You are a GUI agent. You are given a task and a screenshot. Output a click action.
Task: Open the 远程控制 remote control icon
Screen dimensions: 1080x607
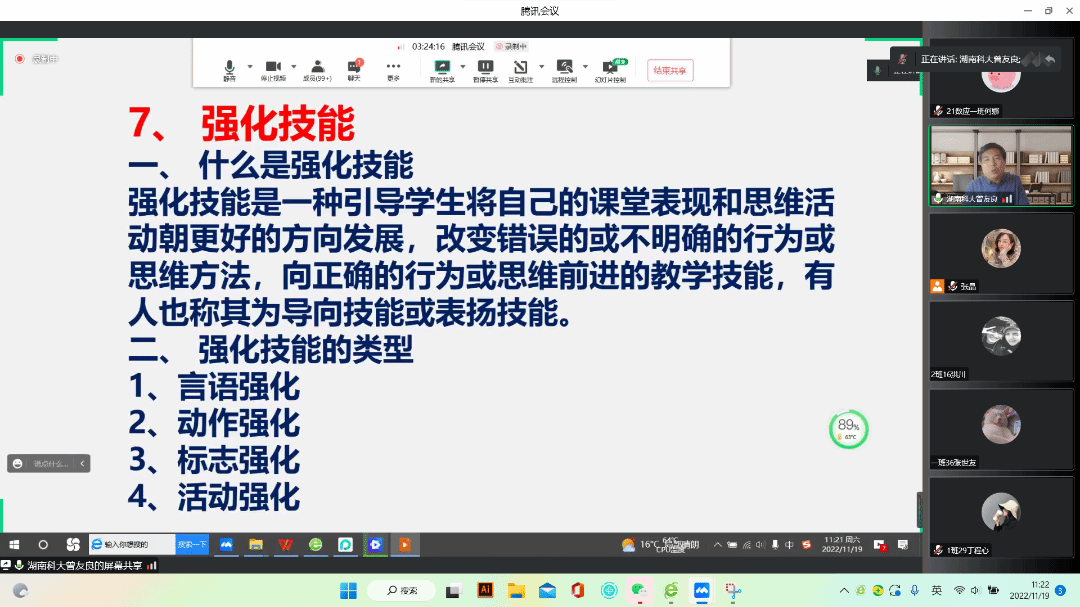point(565,70)
